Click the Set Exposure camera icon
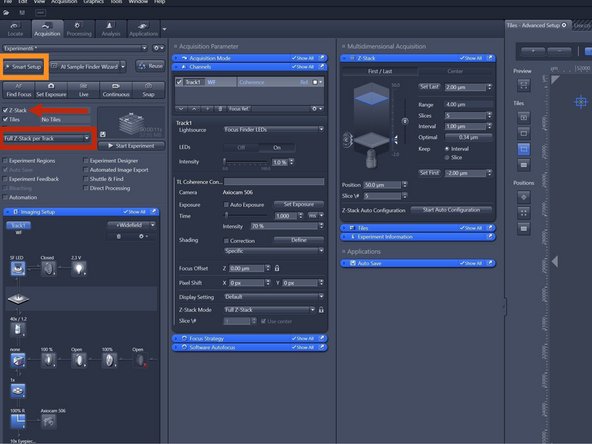 point(51,86)
